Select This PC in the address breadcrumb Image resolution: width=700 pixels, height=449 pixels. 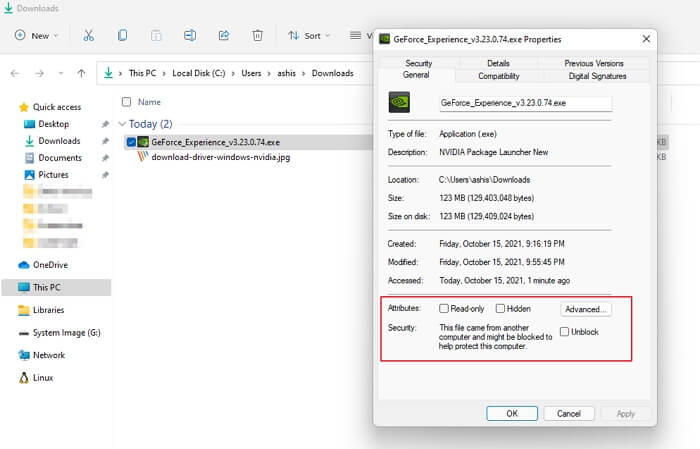point(142,73)
